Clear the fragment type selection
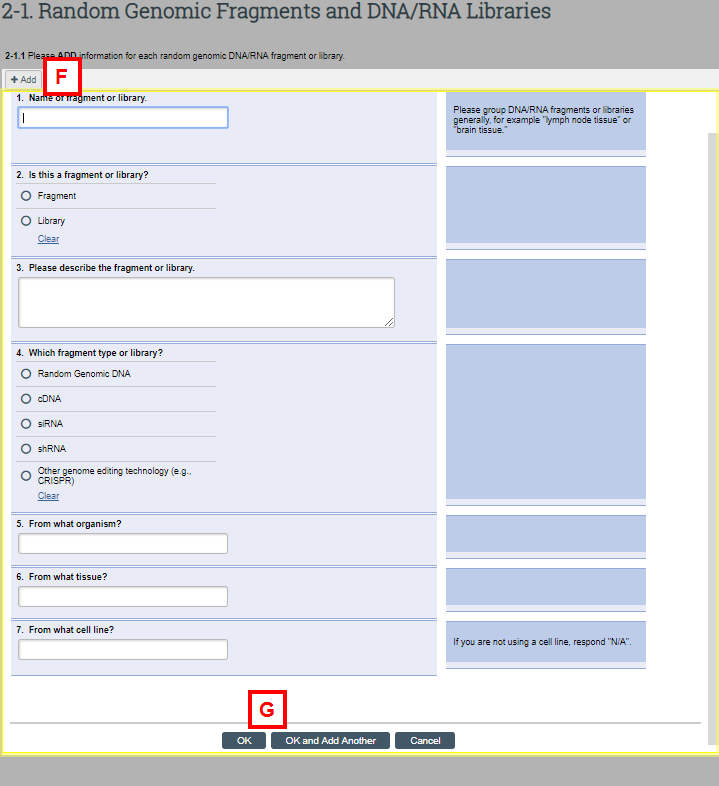 tap(48, 496)
